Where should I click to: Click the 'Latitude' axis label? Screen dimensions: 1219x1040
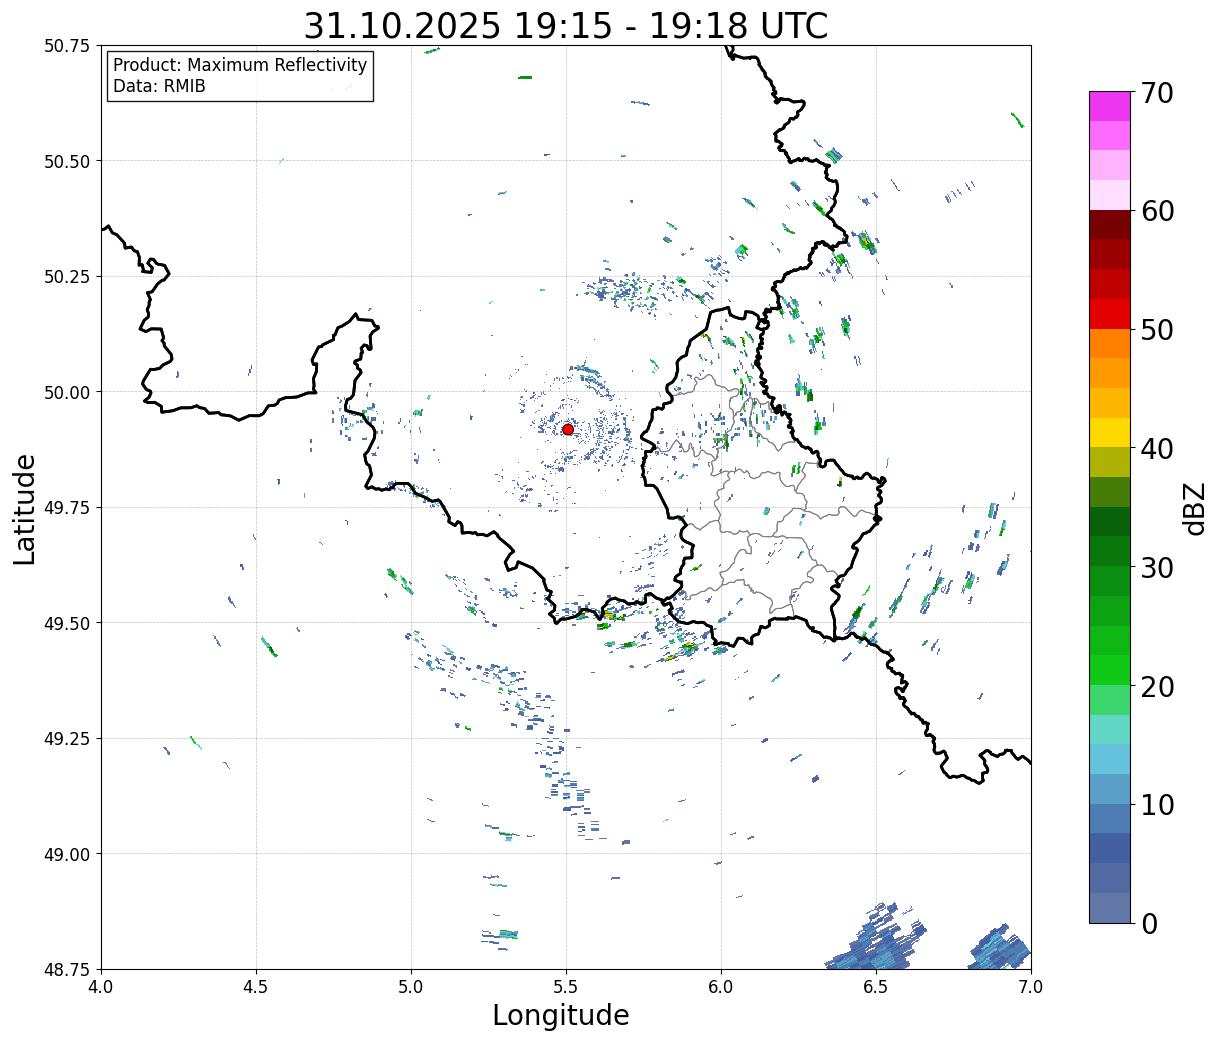point(25,508)
